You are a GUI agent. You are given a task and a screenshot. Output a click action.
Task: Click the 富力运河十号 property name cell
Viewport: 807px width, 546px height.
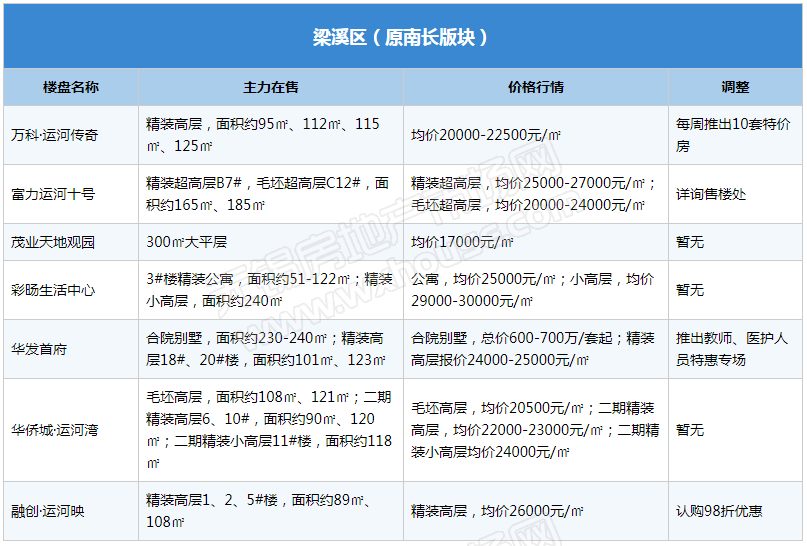52,194
